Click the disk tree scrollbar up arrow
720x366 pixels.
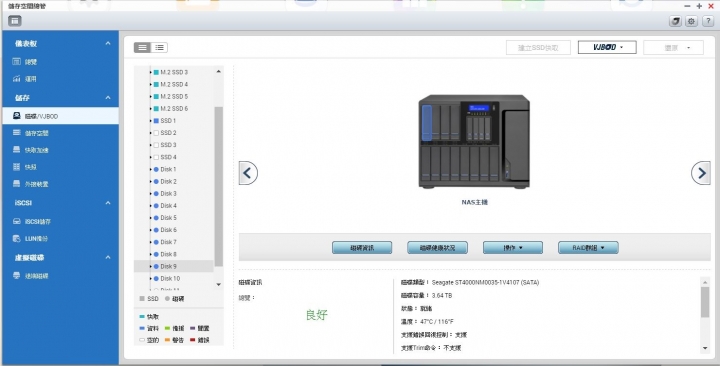tap(219, 71)
